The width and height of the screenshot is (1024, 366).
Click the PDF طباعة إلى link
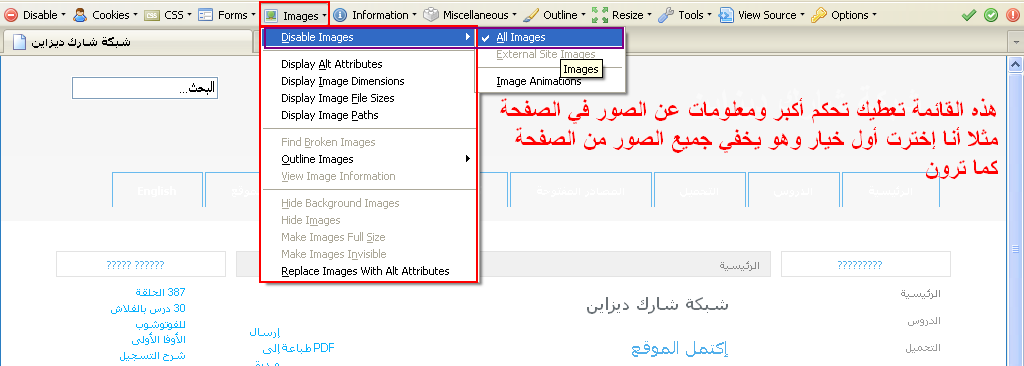tap(298, 348)
